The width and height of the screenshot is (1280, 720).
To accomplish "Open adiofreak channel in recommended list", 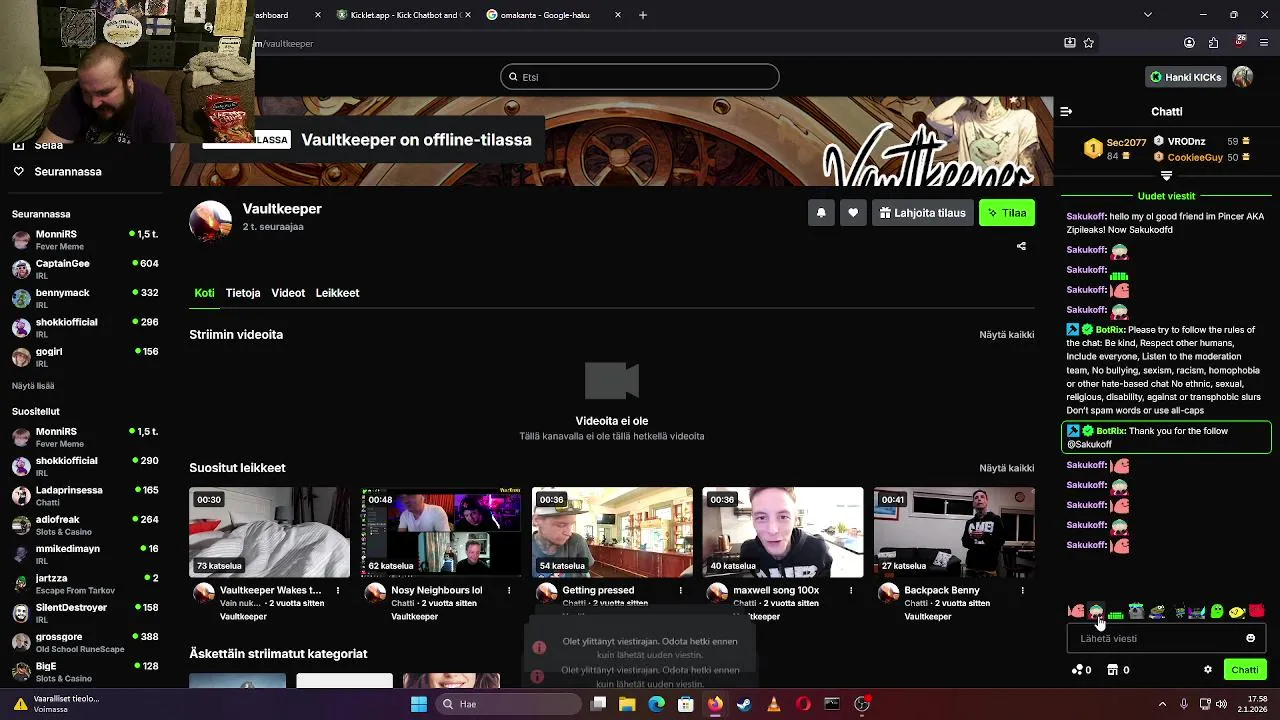I will pos(85,525).
